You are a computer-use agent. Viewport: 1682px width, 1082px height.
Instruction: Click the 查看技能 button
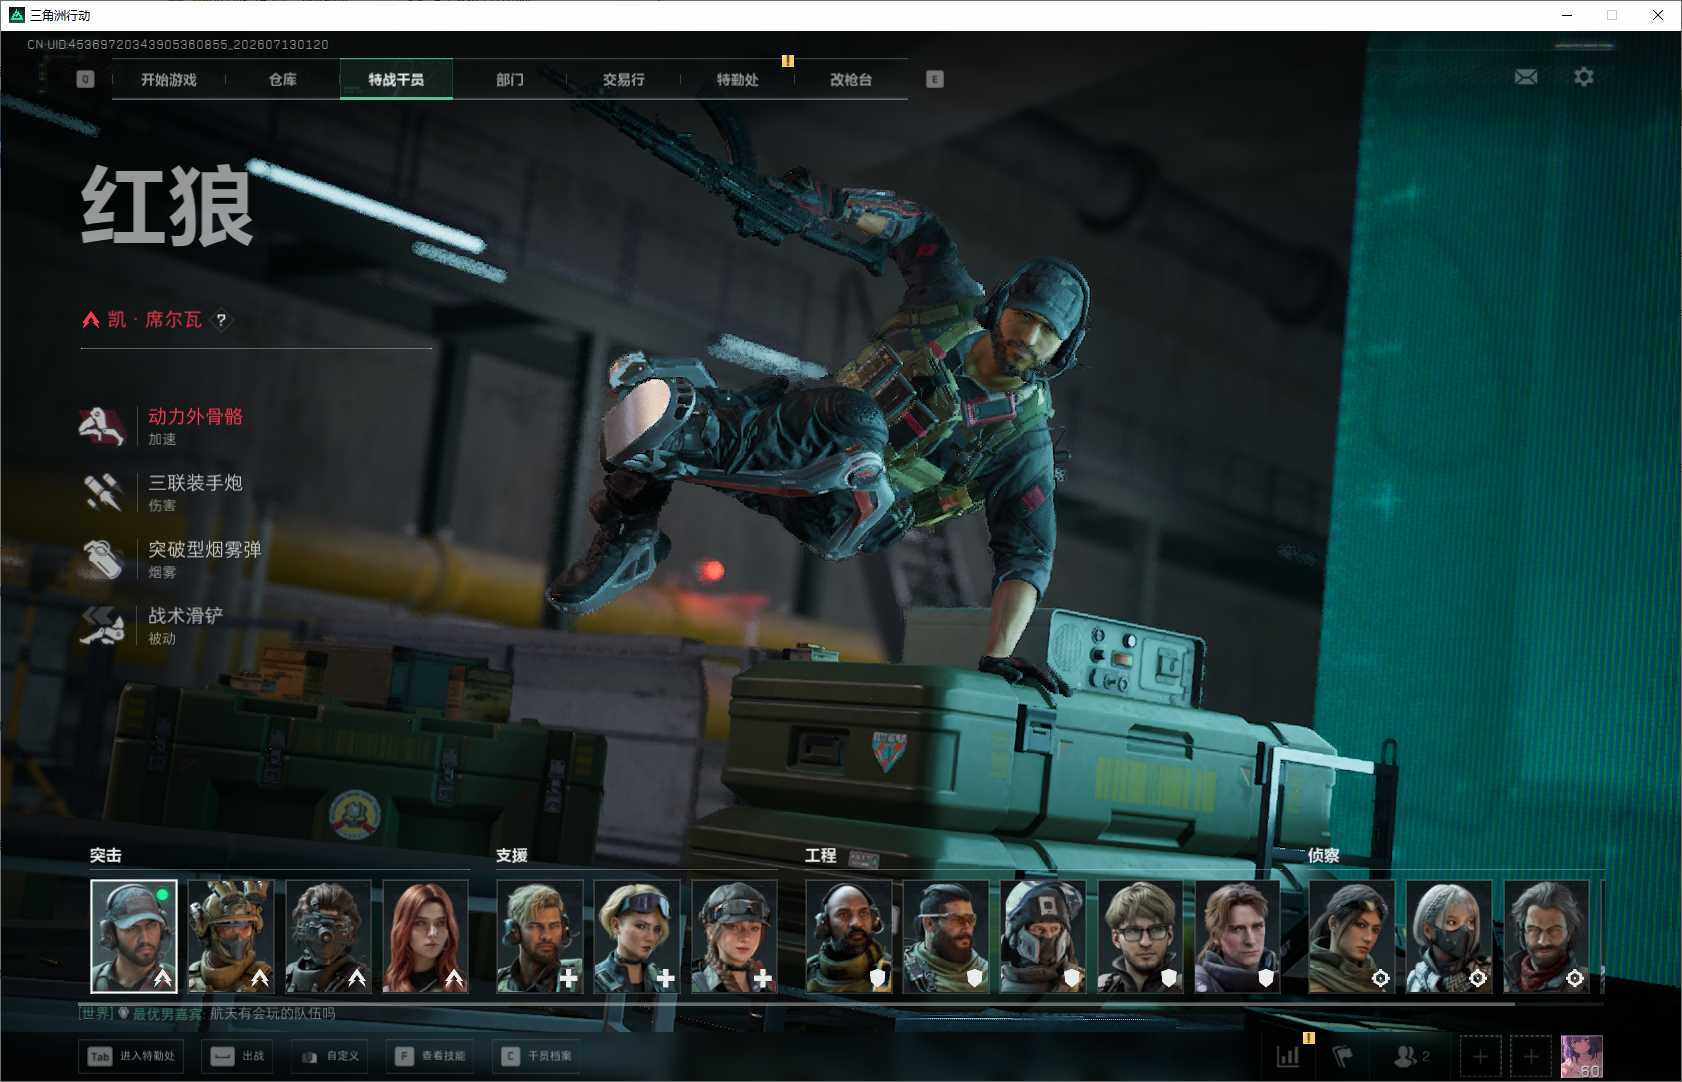[430, 1056]
